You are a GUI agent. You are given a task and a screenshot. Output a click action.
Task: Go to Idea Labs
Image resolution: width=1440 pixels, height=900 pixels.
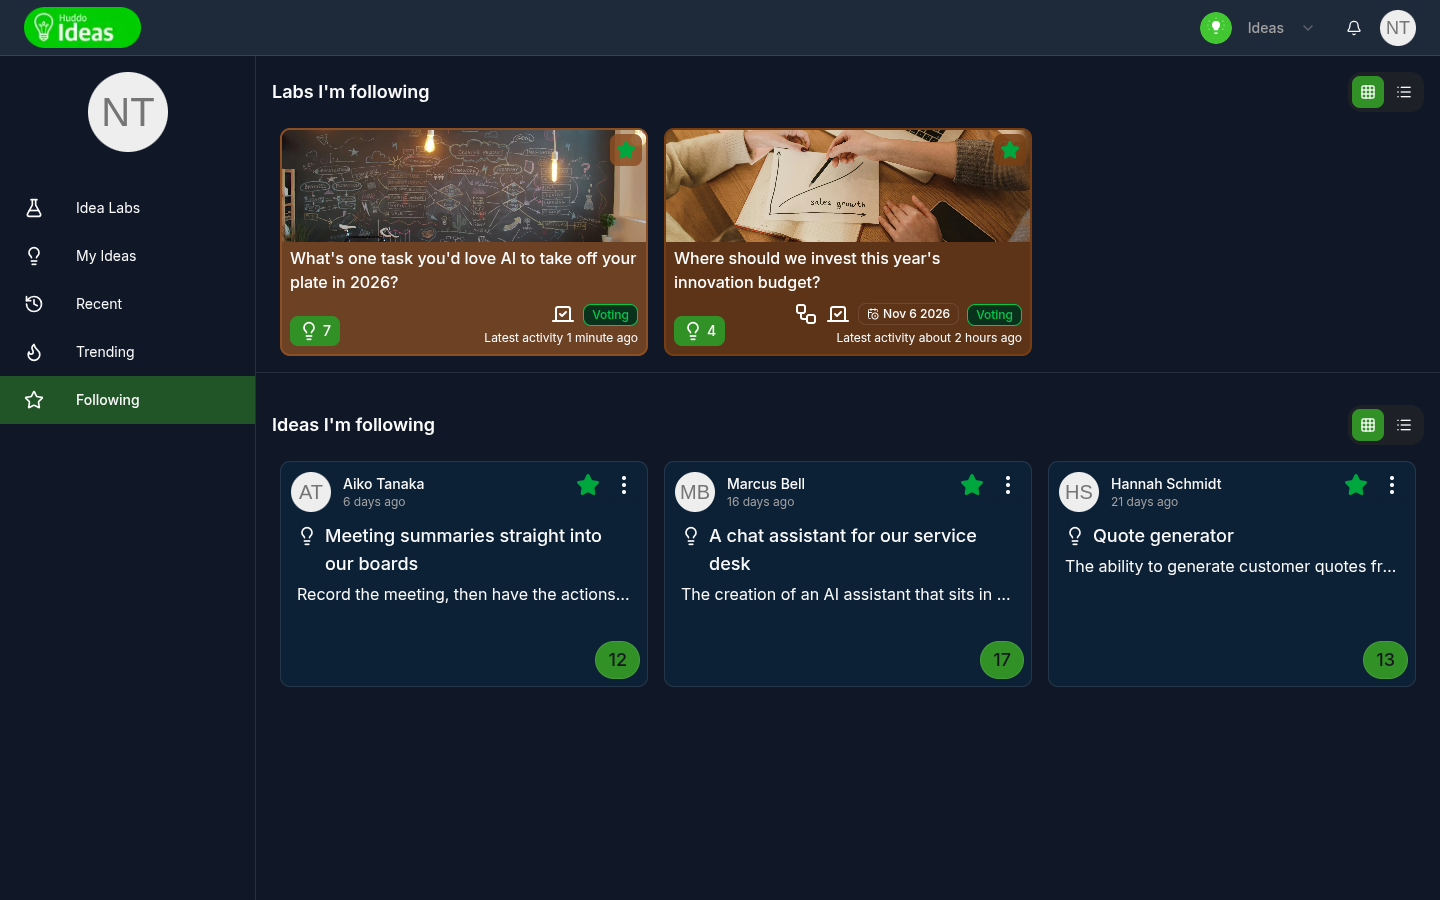(128, 208)
